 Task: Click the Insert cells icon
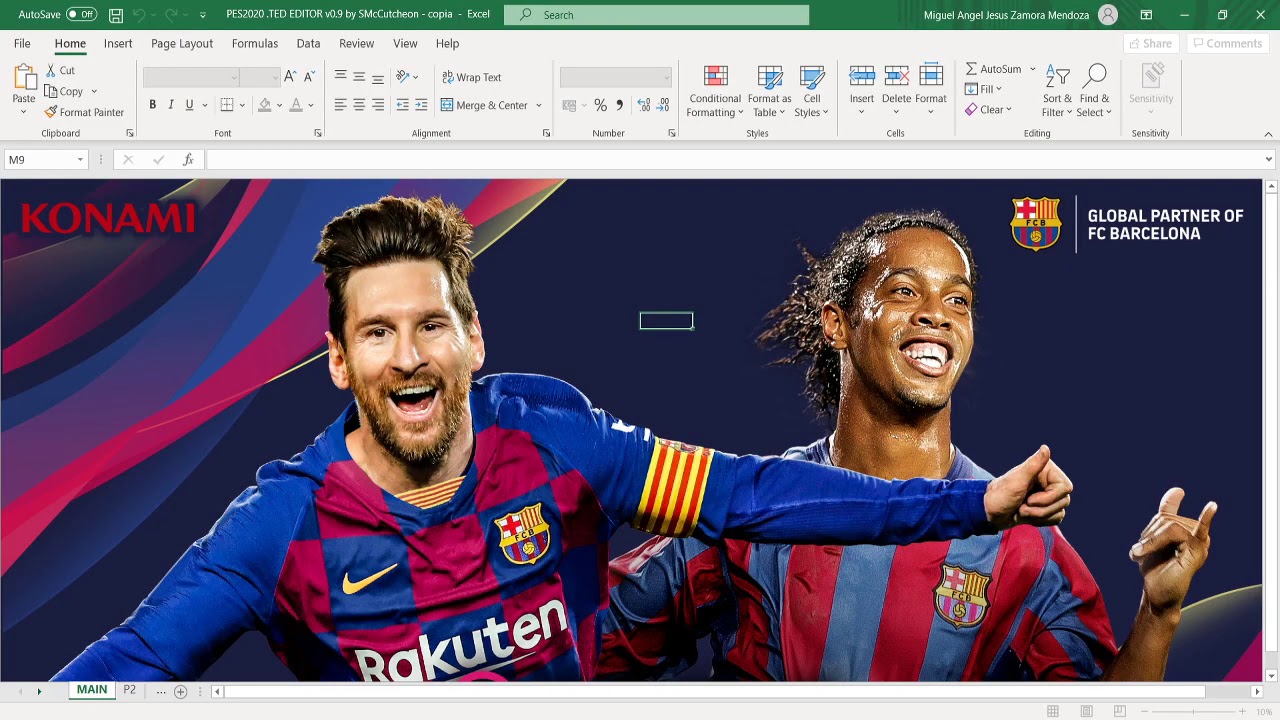coord(861,76)
